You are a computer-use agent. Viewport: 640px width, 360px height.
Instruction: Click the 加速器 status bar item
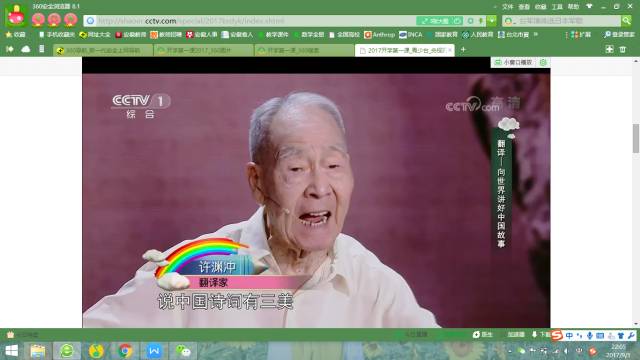[516, 335]
